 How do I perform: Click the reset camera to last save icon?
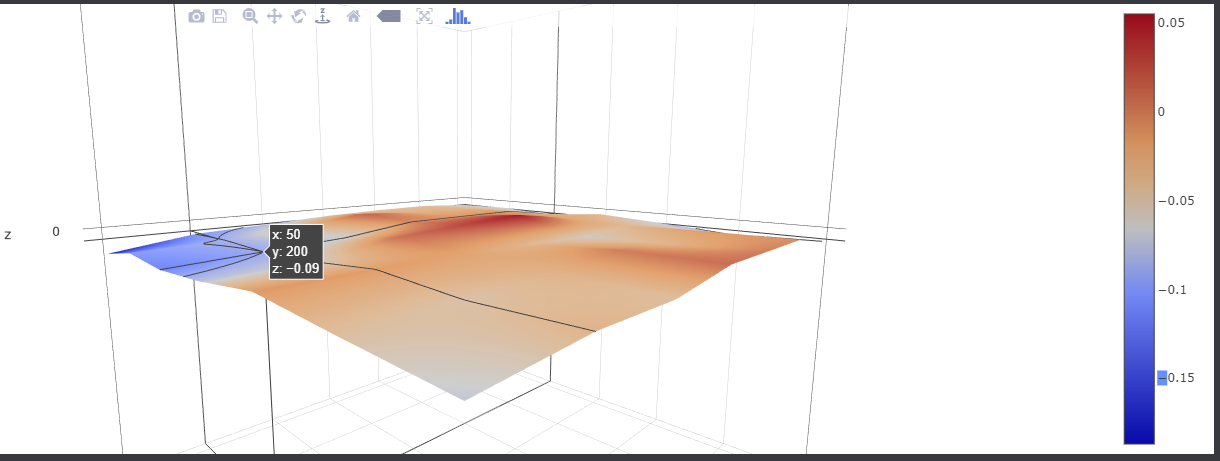424,16
